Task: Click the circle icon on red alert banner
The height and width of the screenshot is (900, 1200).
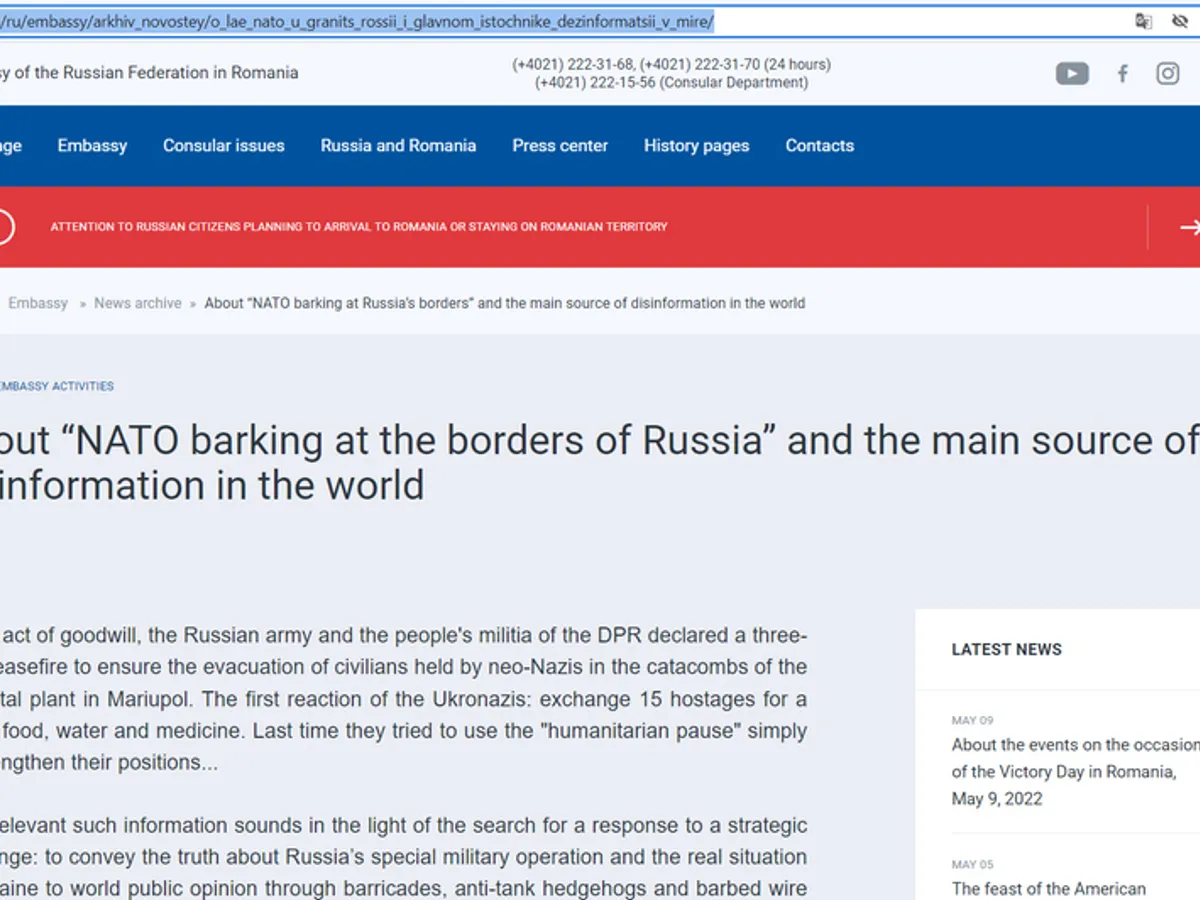Action: click(x=4, y=227)
